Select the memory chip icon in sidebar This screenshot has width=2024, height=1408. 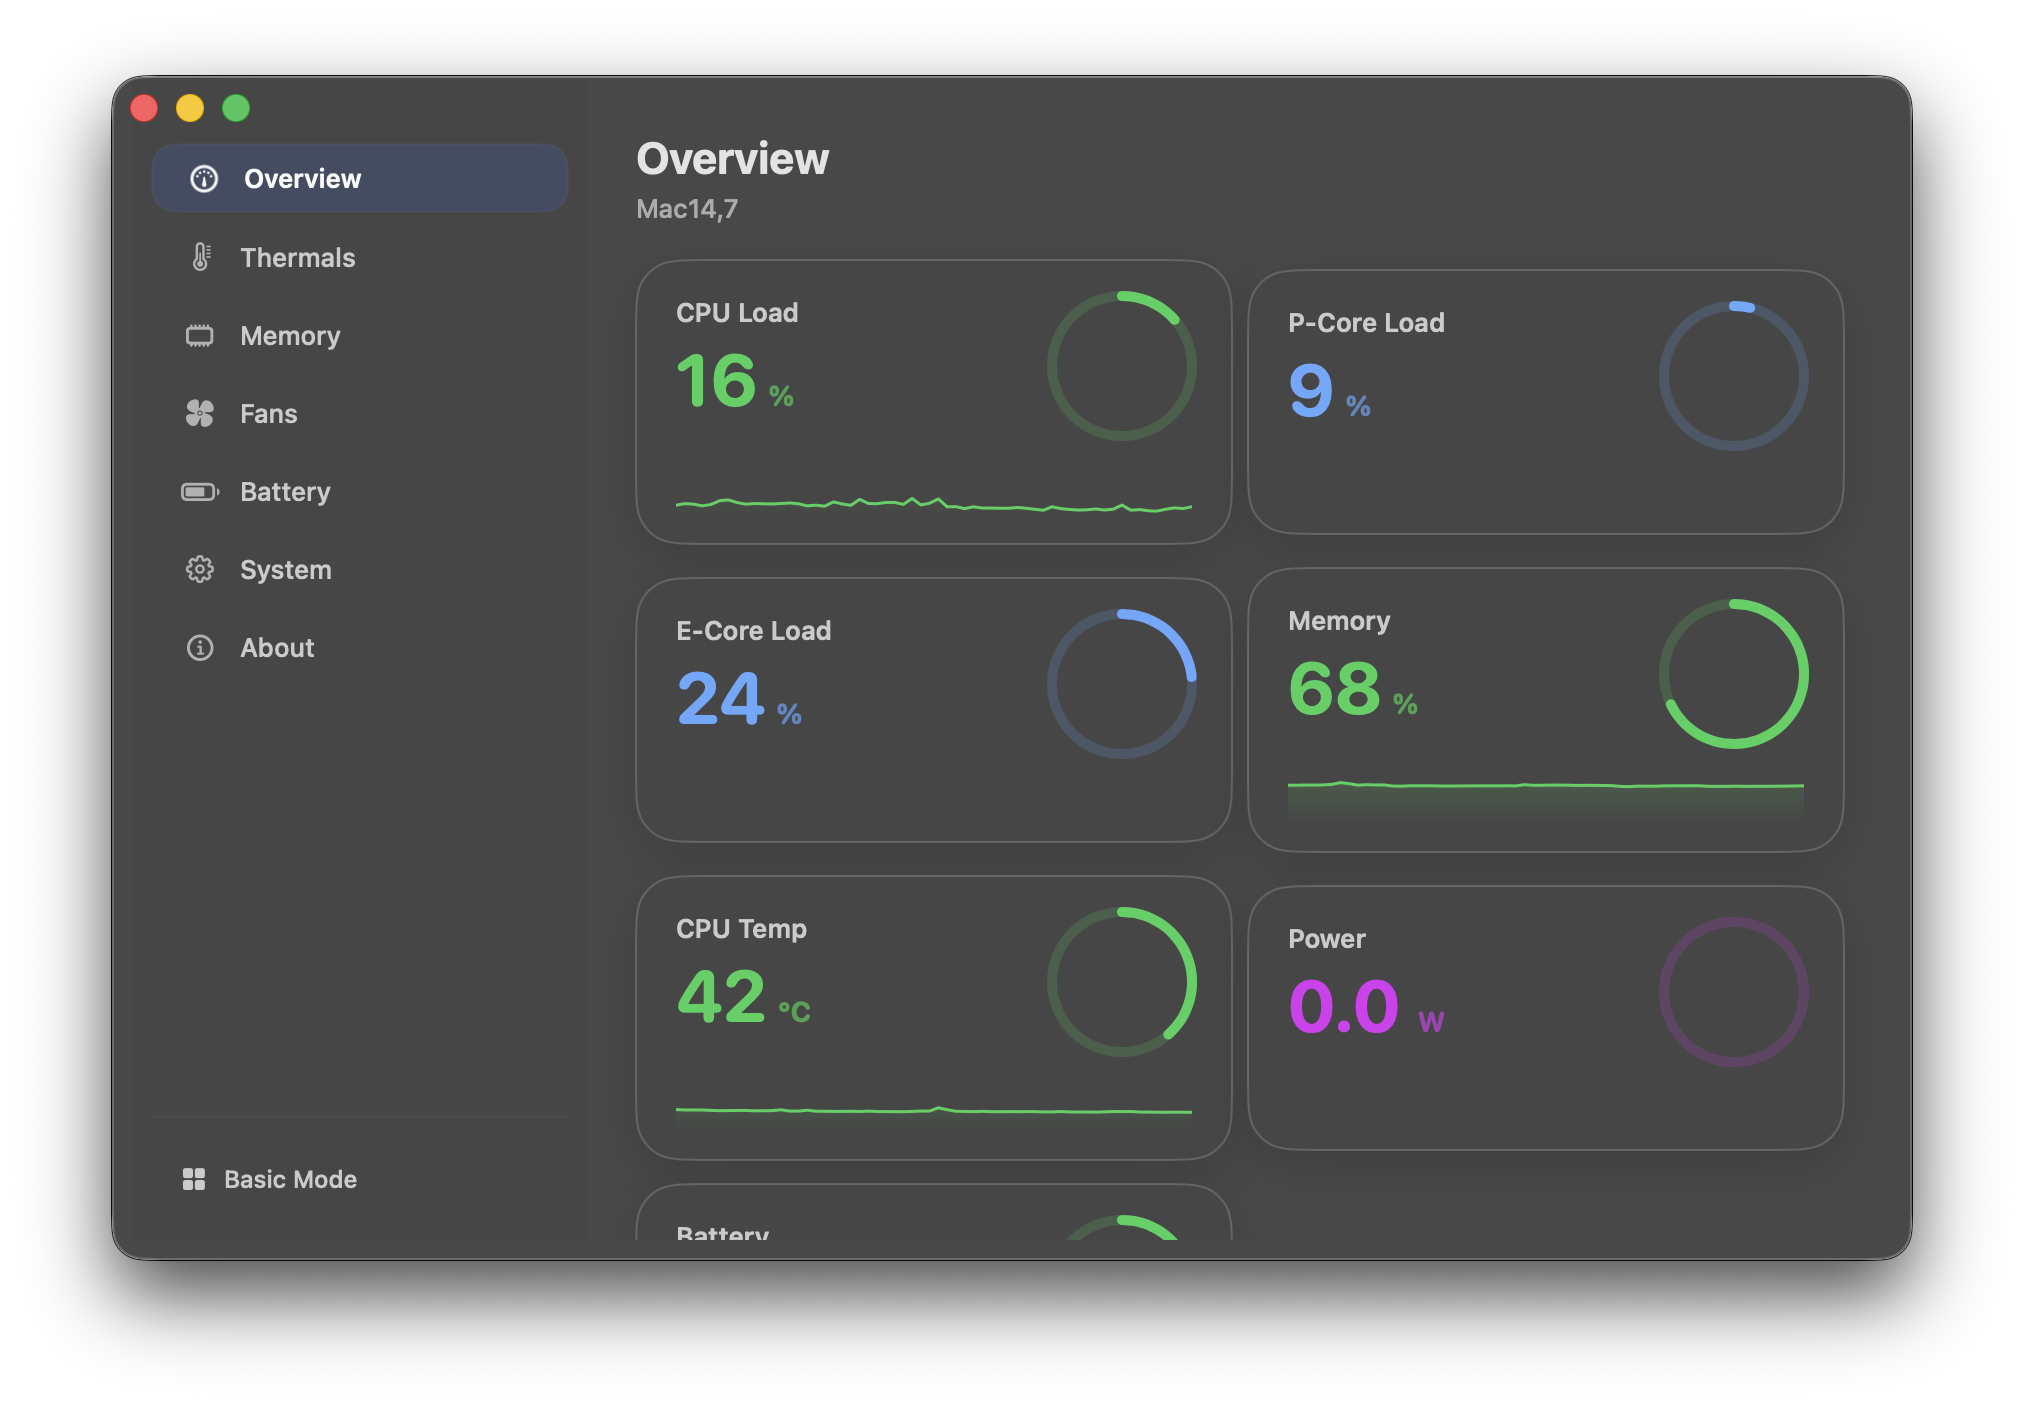(201, 335)
